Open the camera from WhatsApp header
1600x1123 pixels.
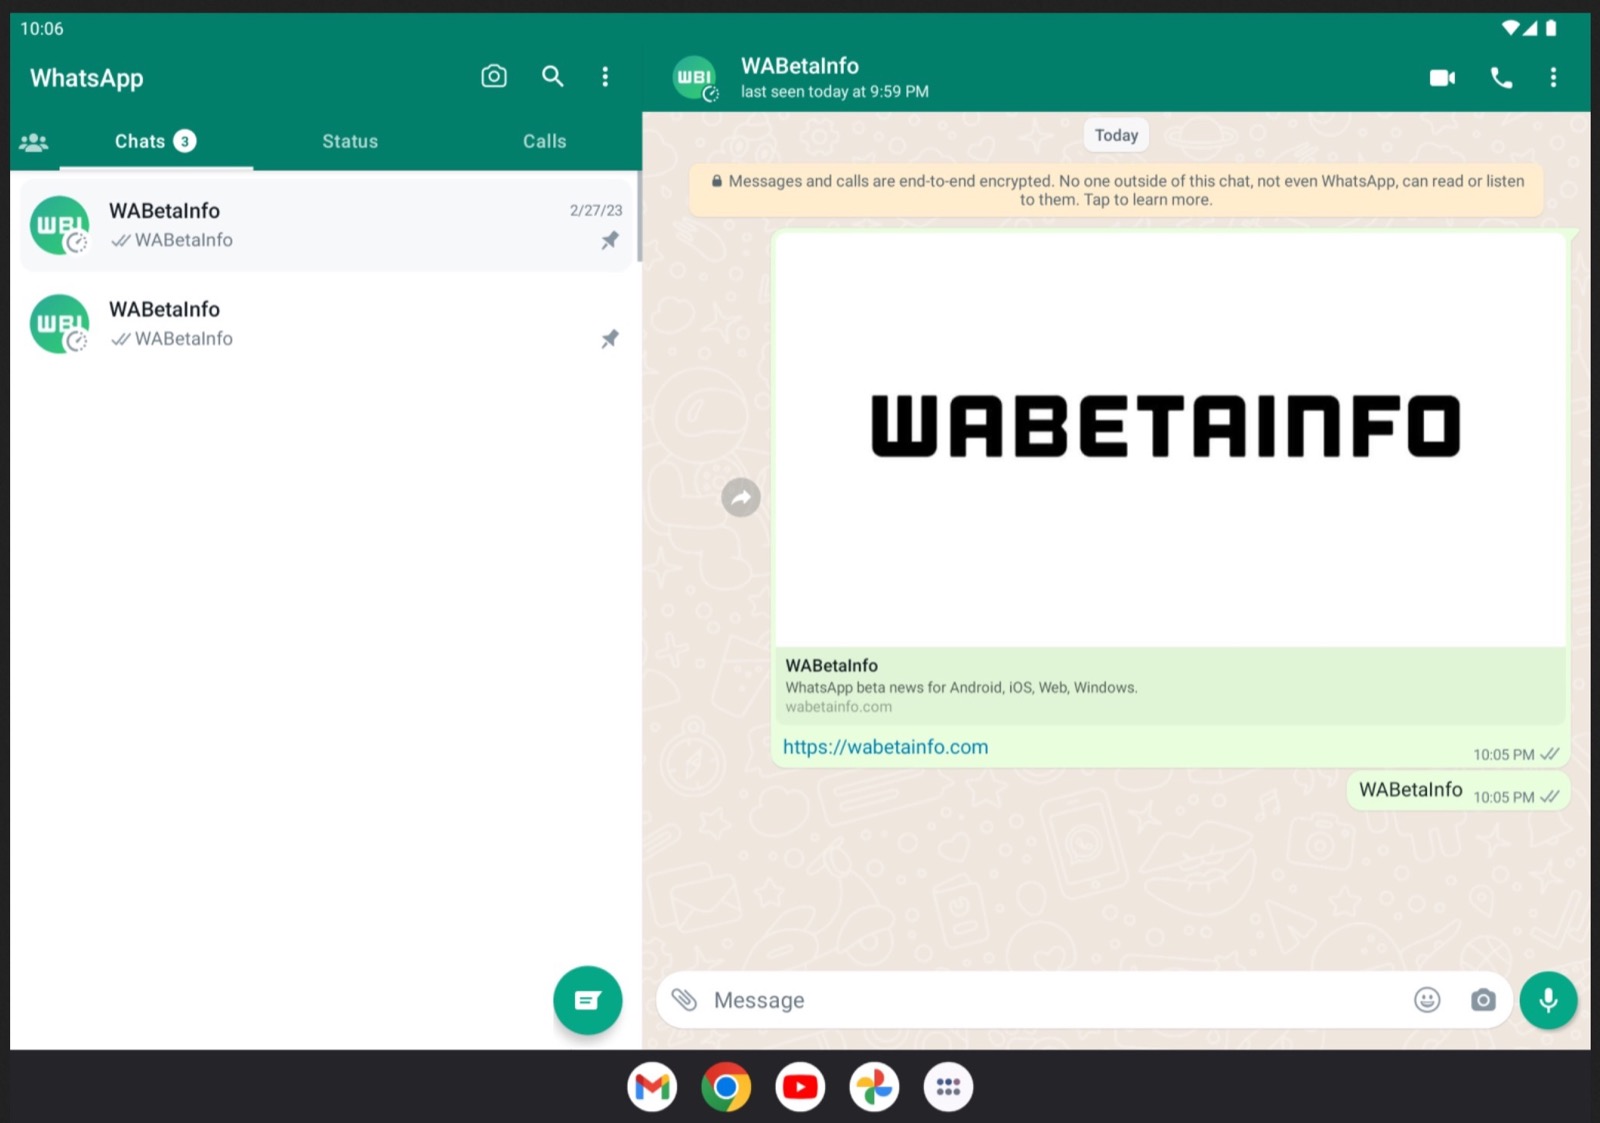click(x=494, y=77)
